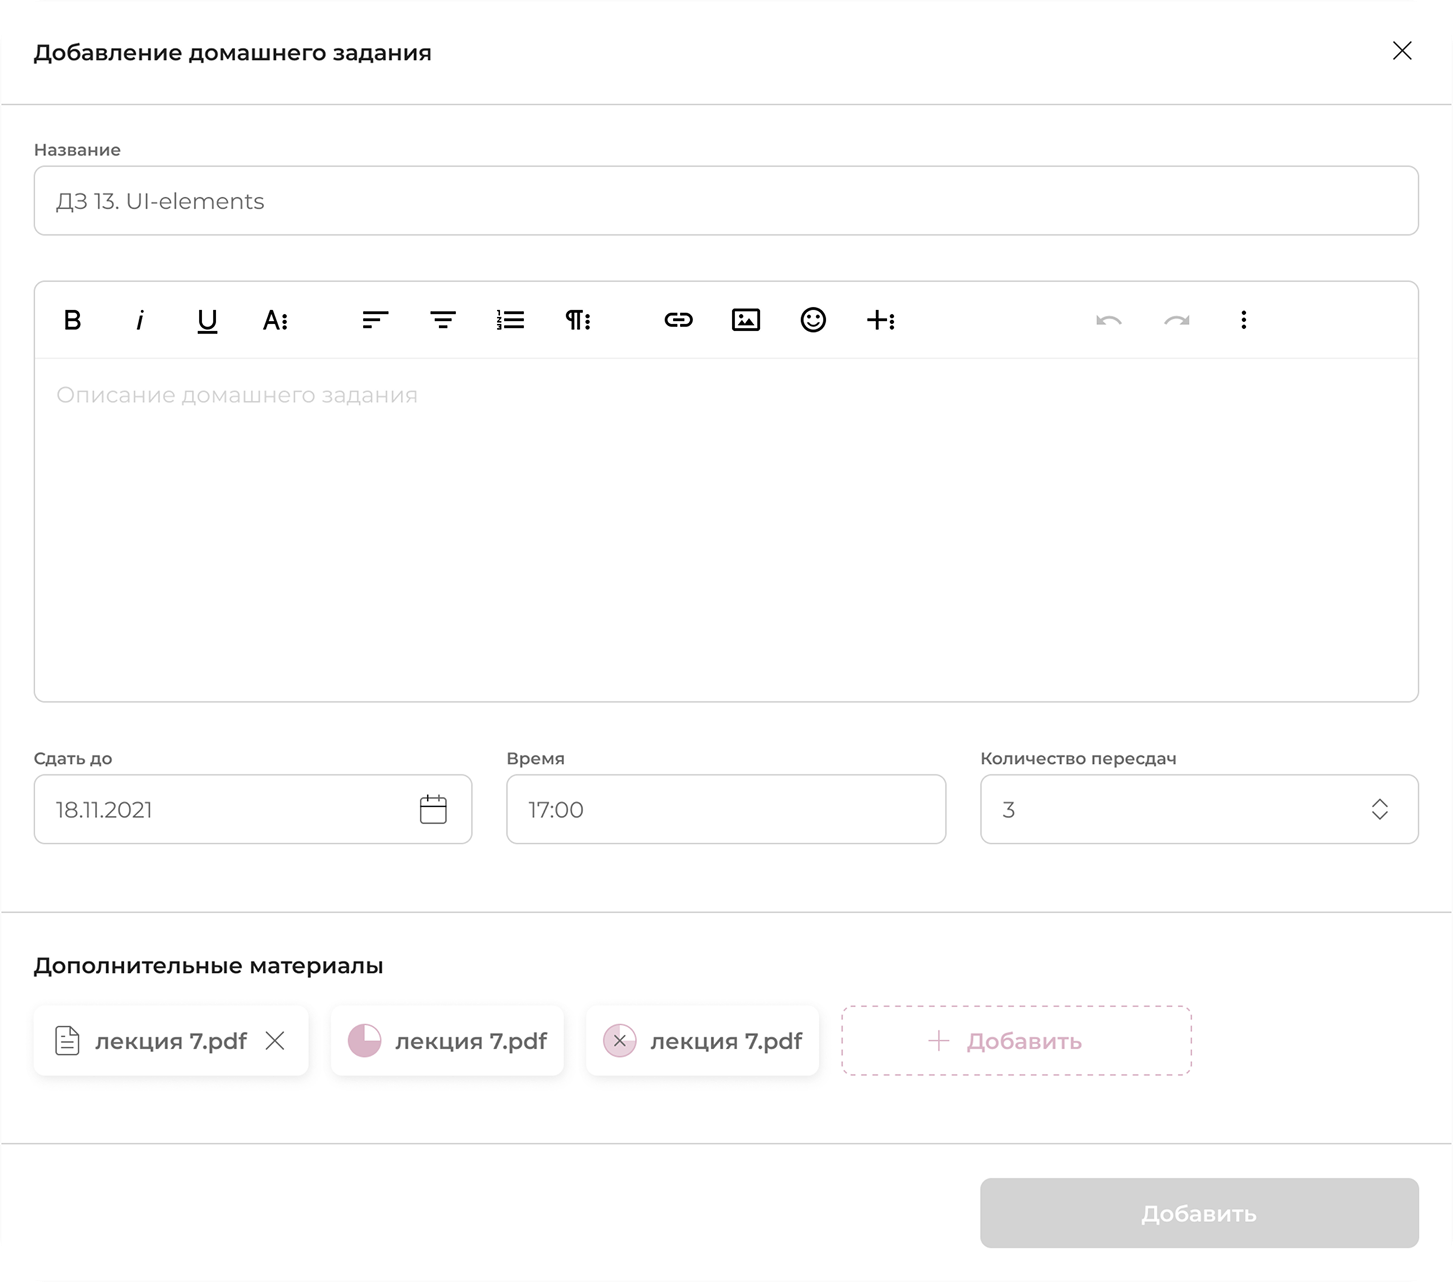The image size is (1453, 1282).
Task: Select the left align icon
Action: (x=375, y=320)
